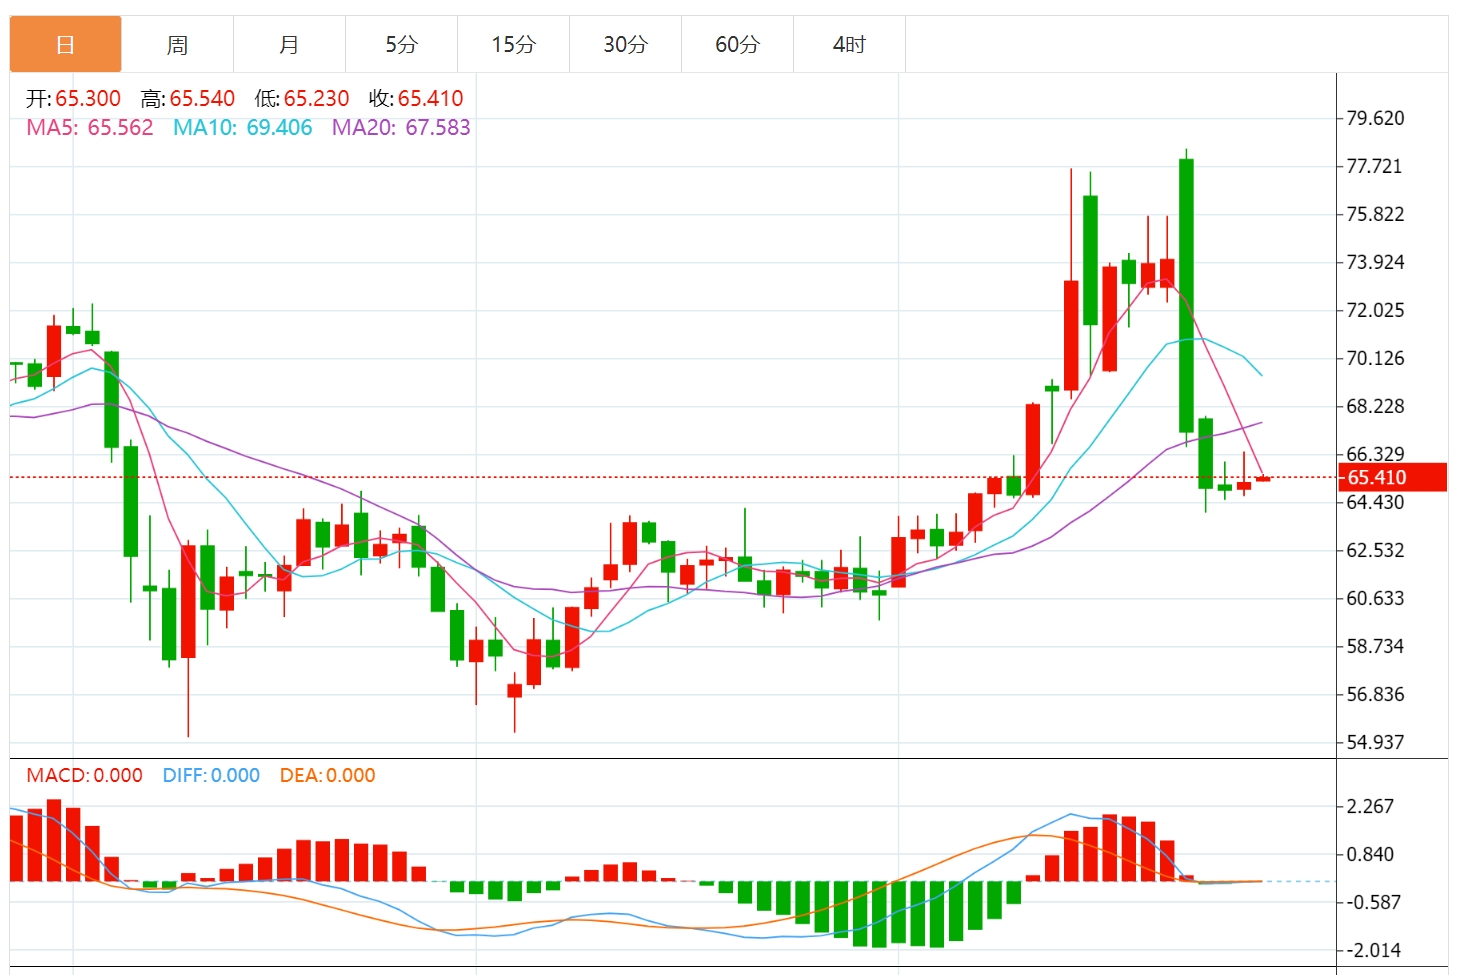The height and width of the screenshot is (975, 1465).
Task: Click the 79.620 price axis label
Action: coord(1375,118)
